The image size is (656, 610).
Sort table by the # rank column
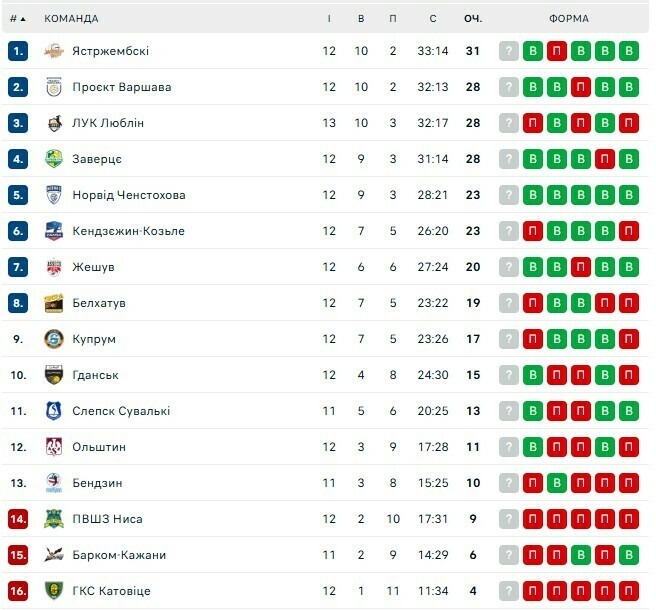click(x=17, y=18)
